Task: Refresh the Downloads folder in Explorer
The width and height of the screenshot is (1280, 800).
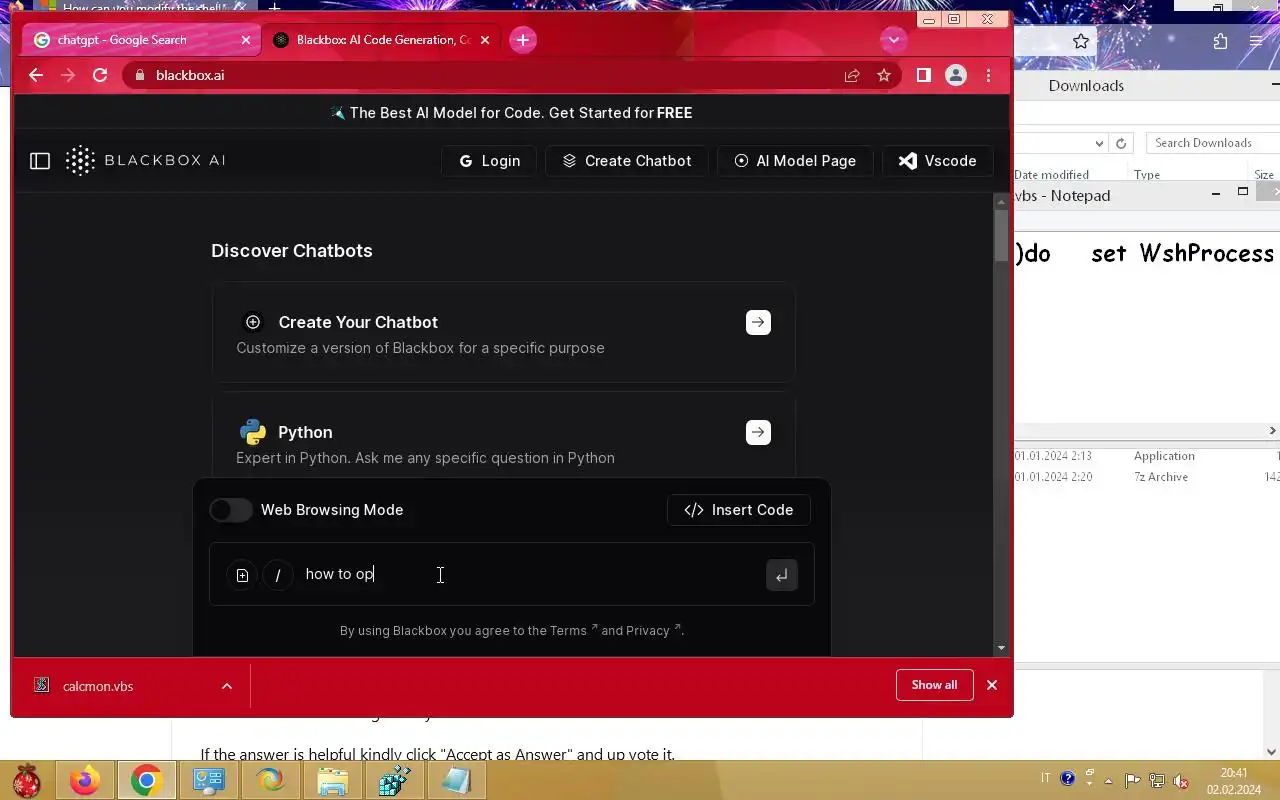Action: click(1121, 143)
